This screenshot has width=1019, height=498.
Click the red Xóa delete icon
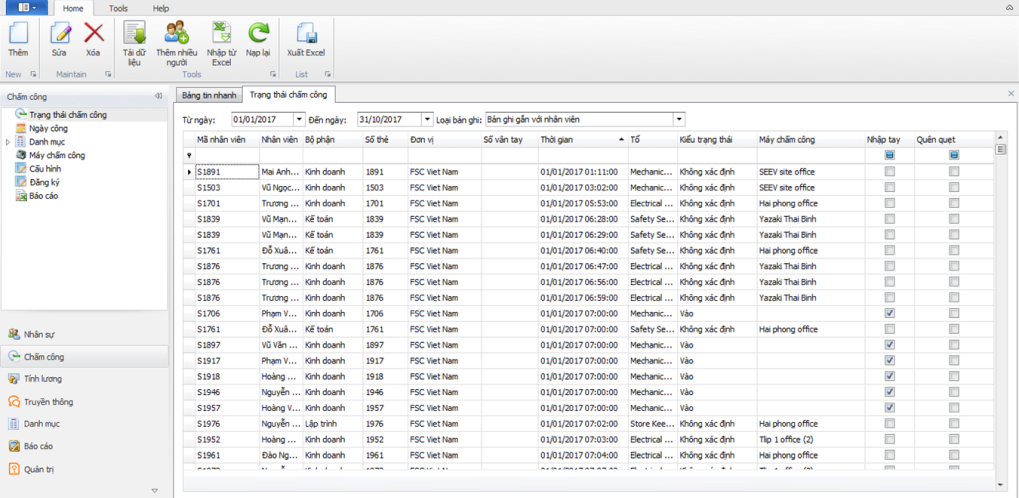(94, 33)
